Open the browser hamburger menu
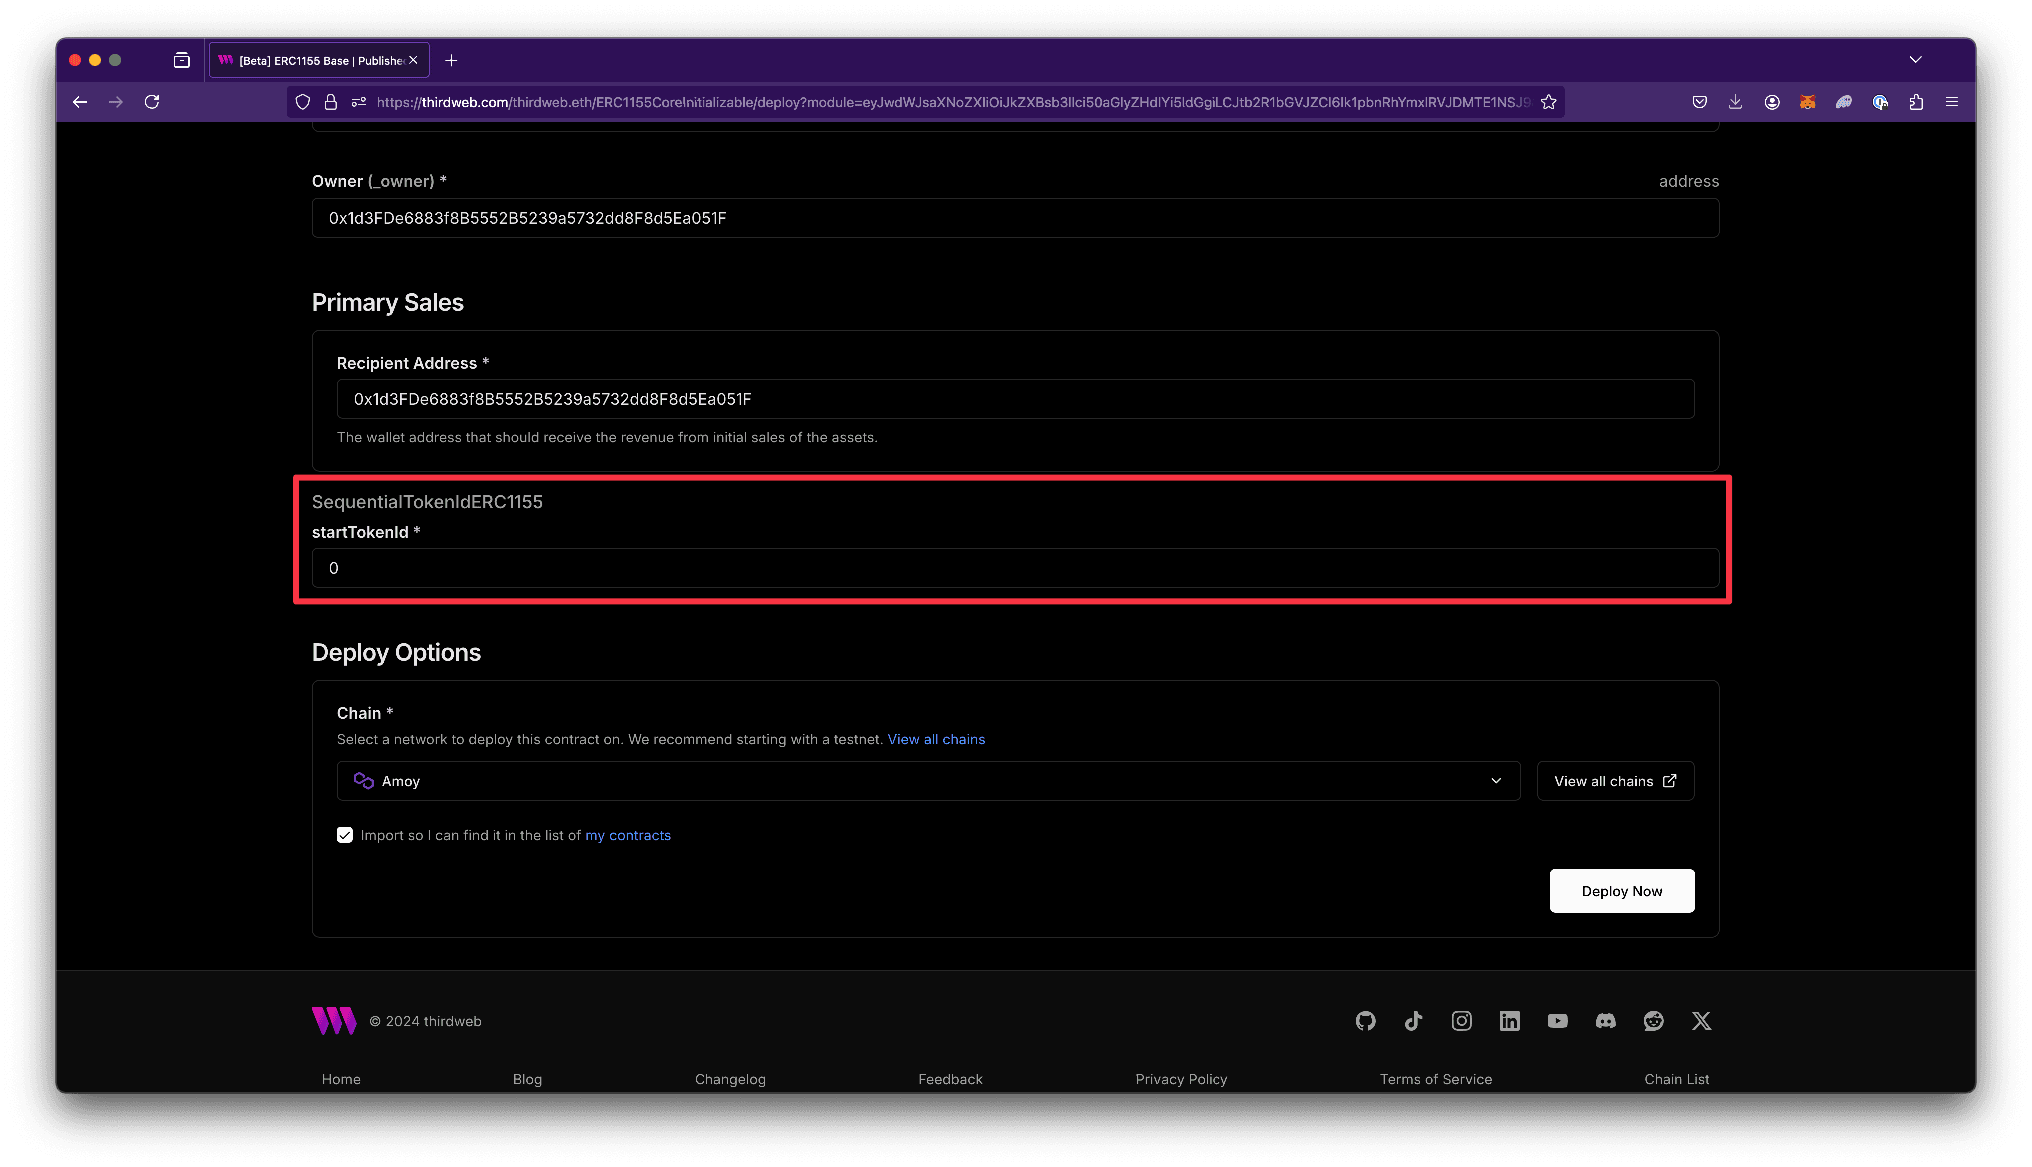This screenshot has height=1167, width=2032. pyautogui.click(x=1952, y=101)
